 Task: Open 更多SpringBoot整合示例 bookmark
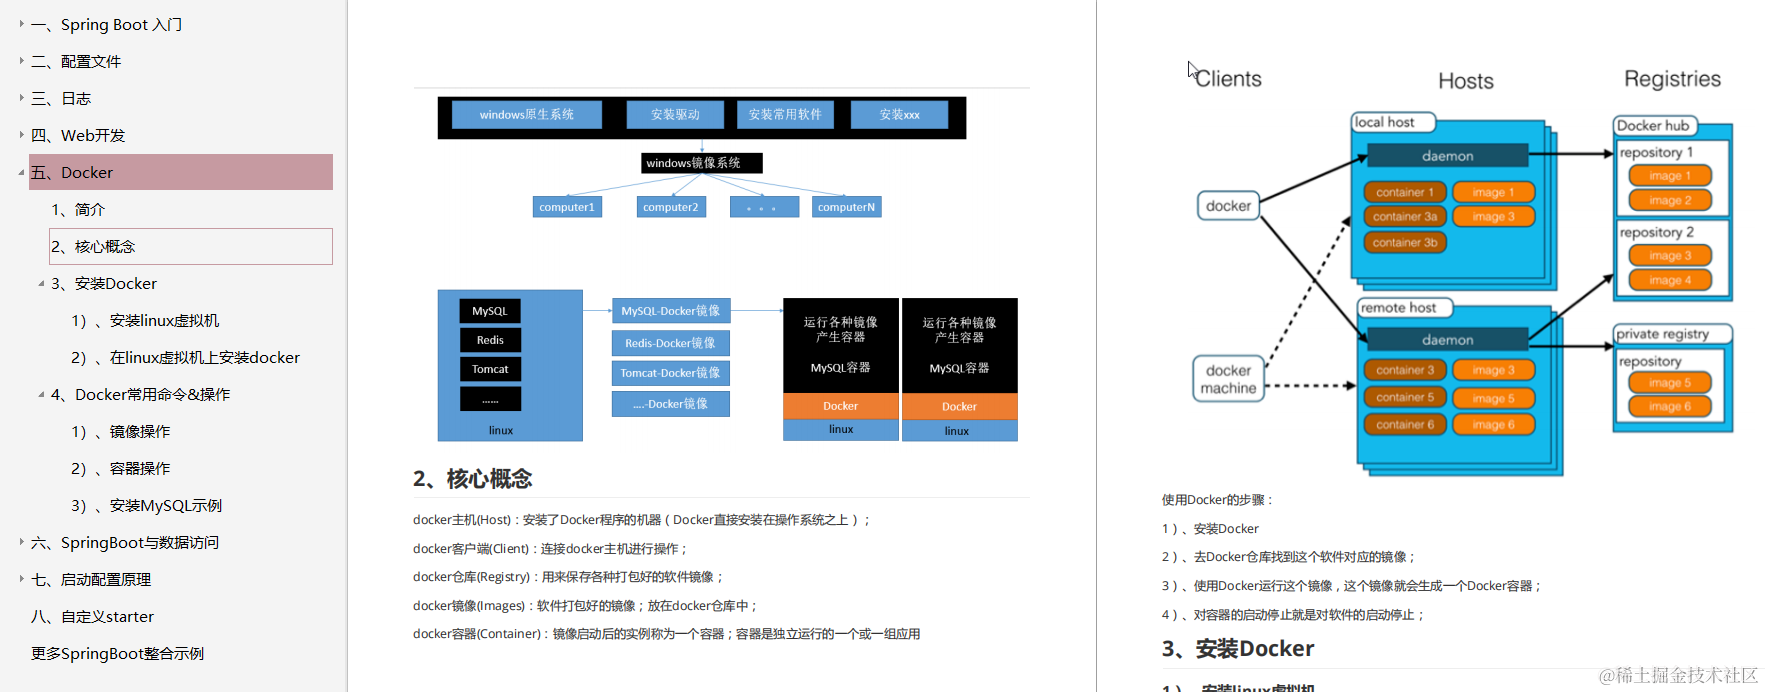pos(117,653)
